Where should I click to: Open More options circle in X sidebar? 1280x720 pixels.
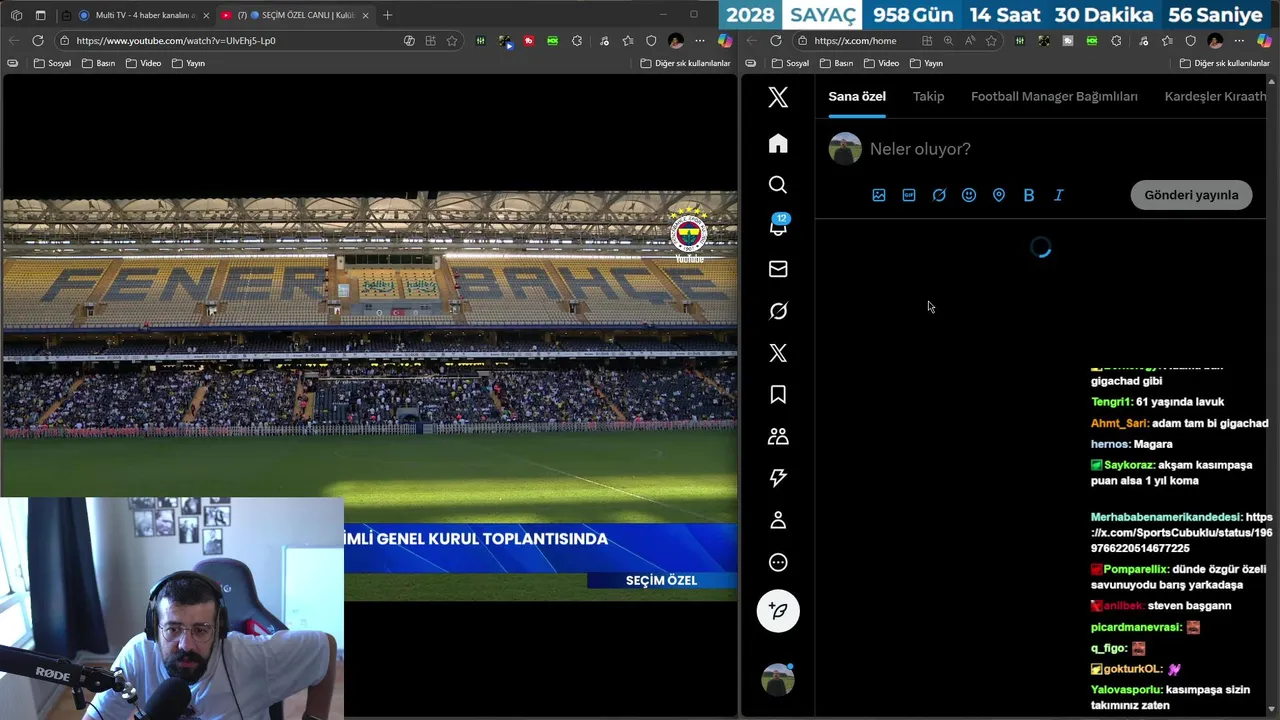click(x=778, y=562)
